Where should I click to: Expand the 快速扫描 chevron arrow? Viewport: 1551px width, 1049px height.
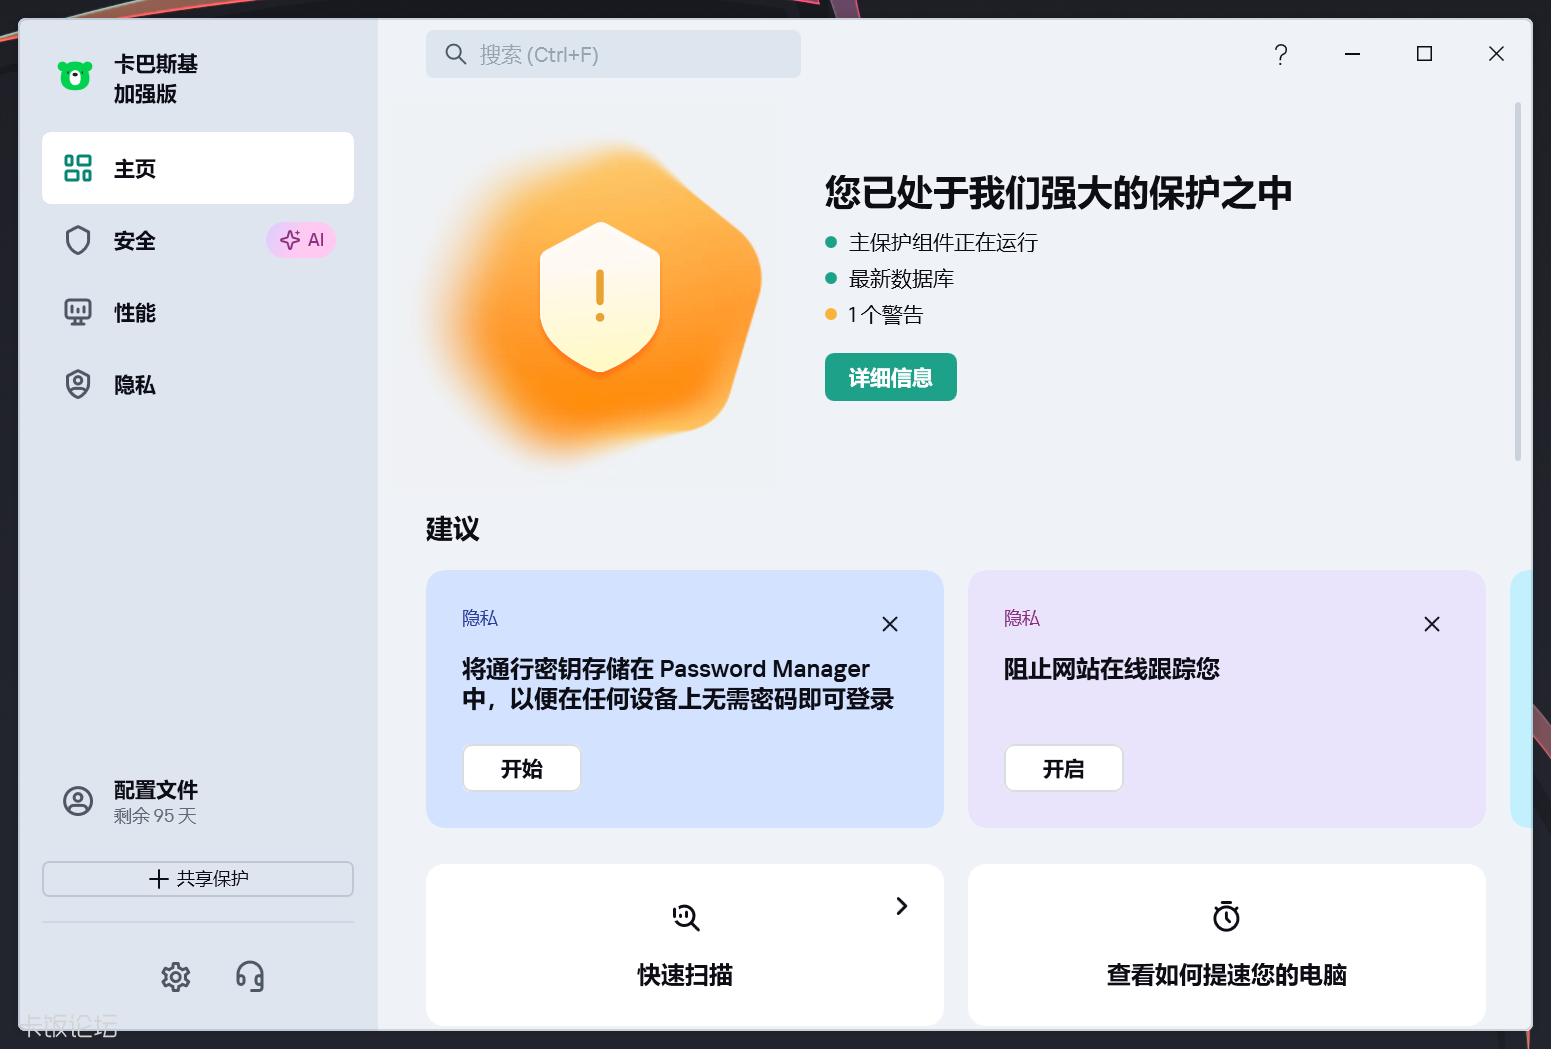pyautogui.click(x=902, y=906)
